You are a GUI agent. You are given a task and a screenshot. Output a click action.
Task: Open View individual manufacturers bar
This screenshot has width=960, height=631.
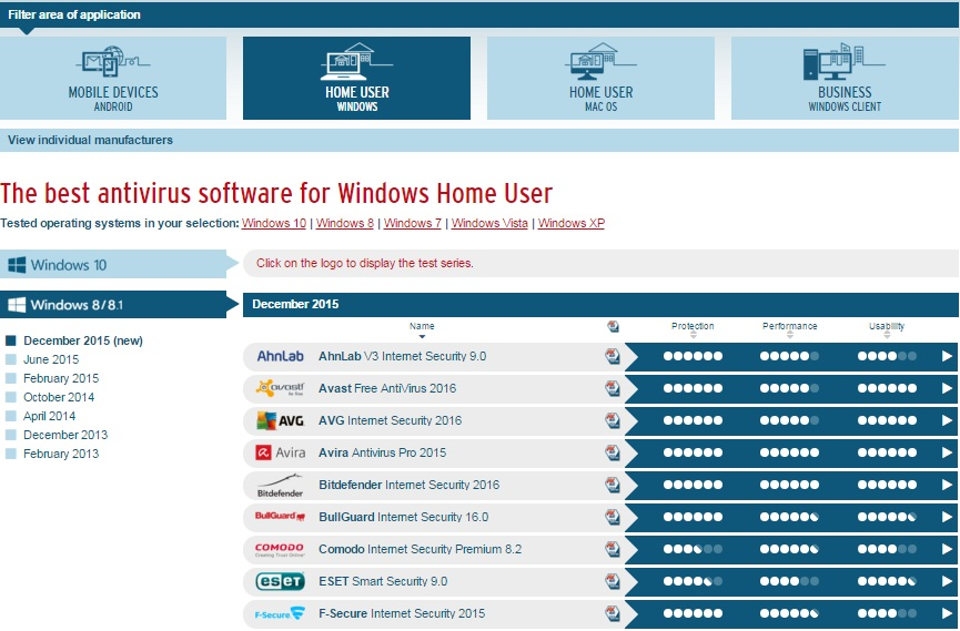[479, 140]
